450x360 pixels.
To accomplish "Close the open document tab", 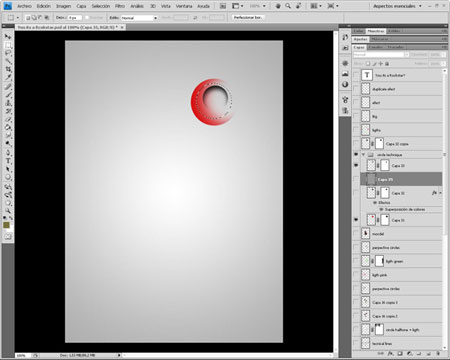I will pos(122,27).
